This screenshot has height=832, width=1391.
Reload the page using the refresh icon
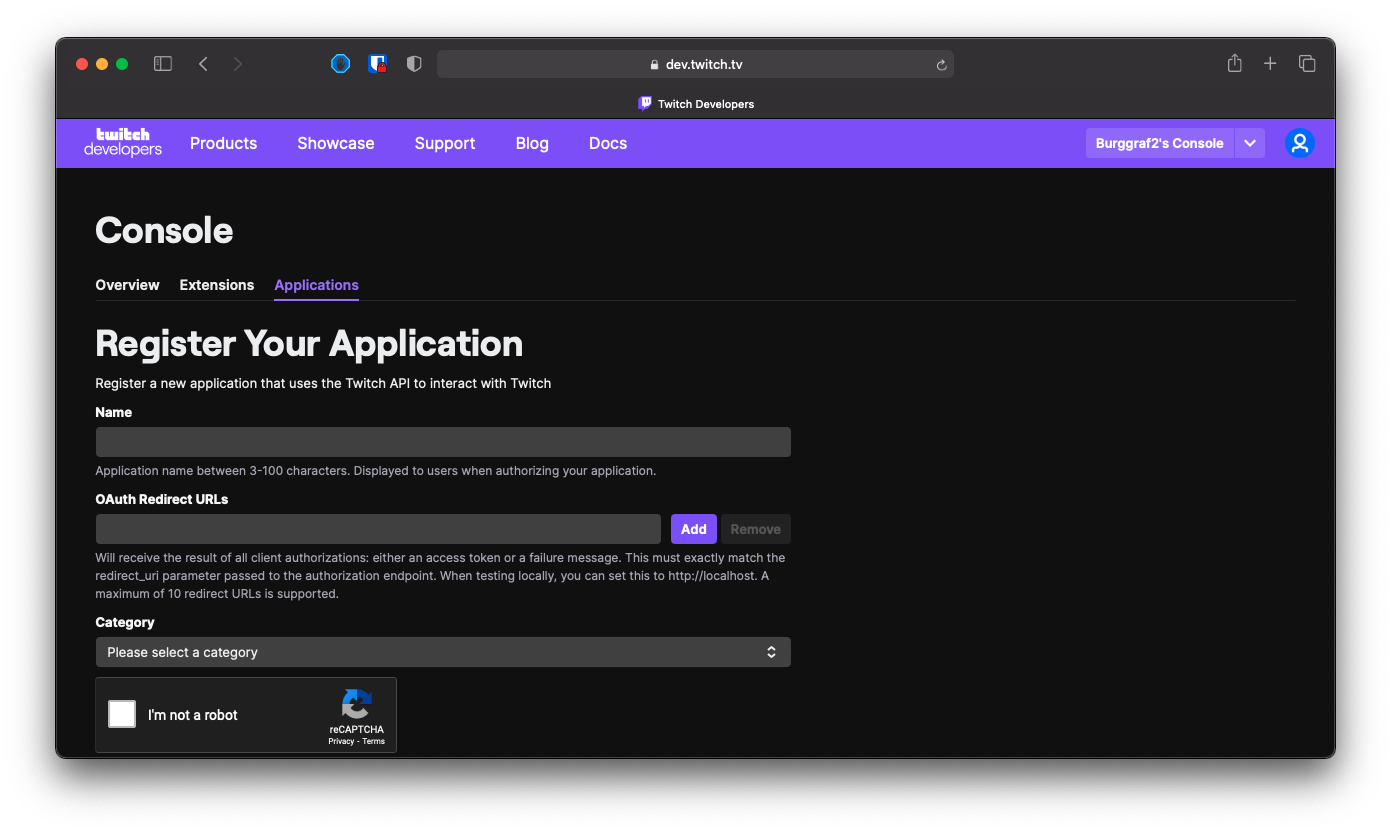pos(940,63)
